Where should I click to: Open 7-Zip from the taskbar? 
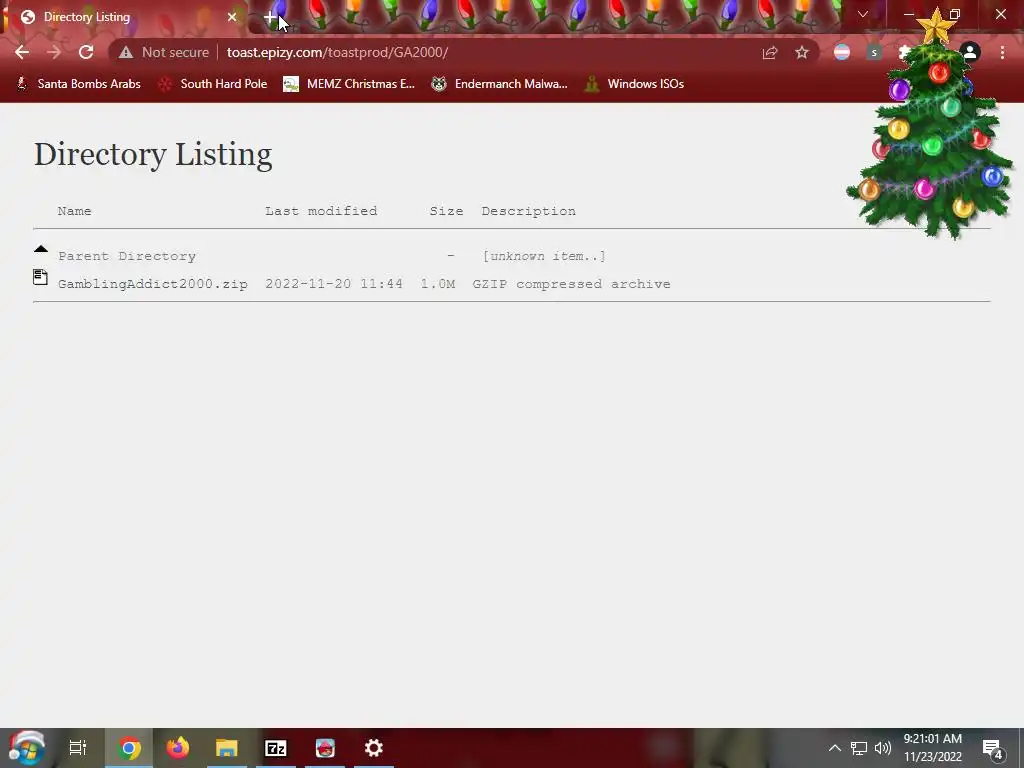(276, 748)
